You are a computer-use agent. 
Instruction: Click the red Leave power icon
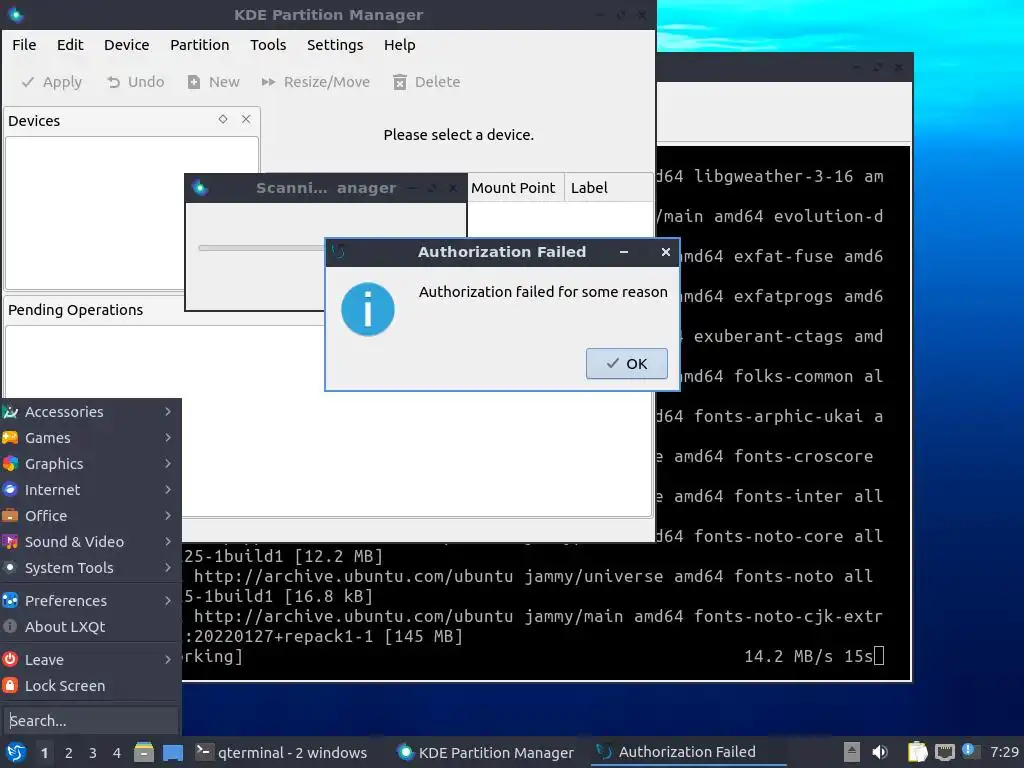pos(10,660)
